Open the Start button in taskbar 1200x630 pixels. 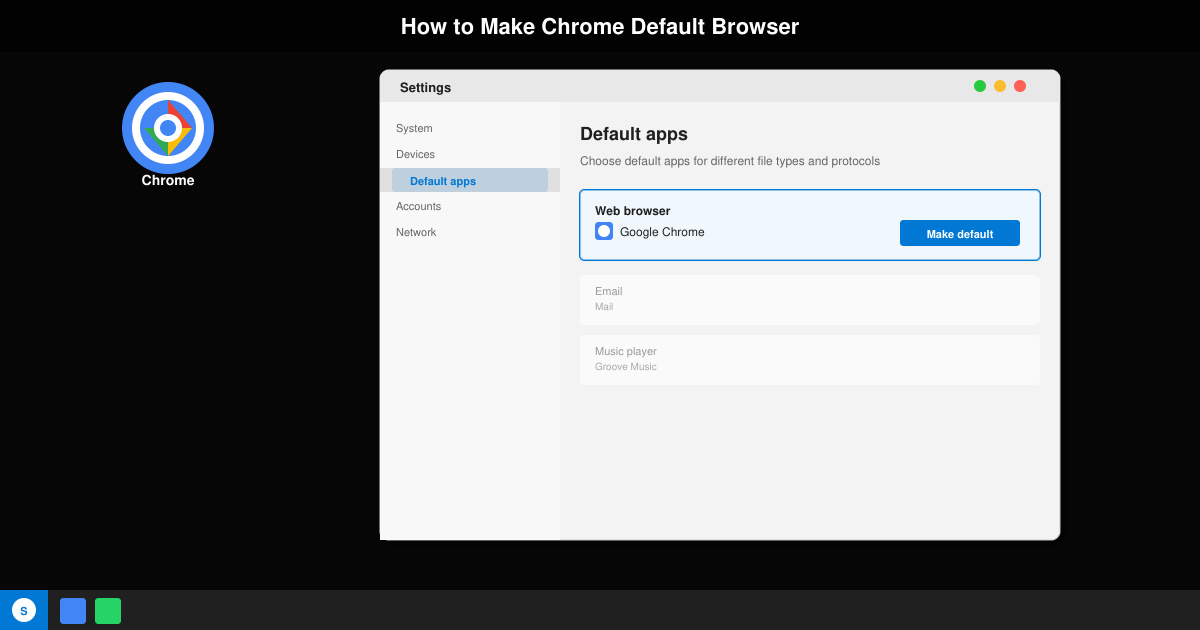tap(24, 610)
